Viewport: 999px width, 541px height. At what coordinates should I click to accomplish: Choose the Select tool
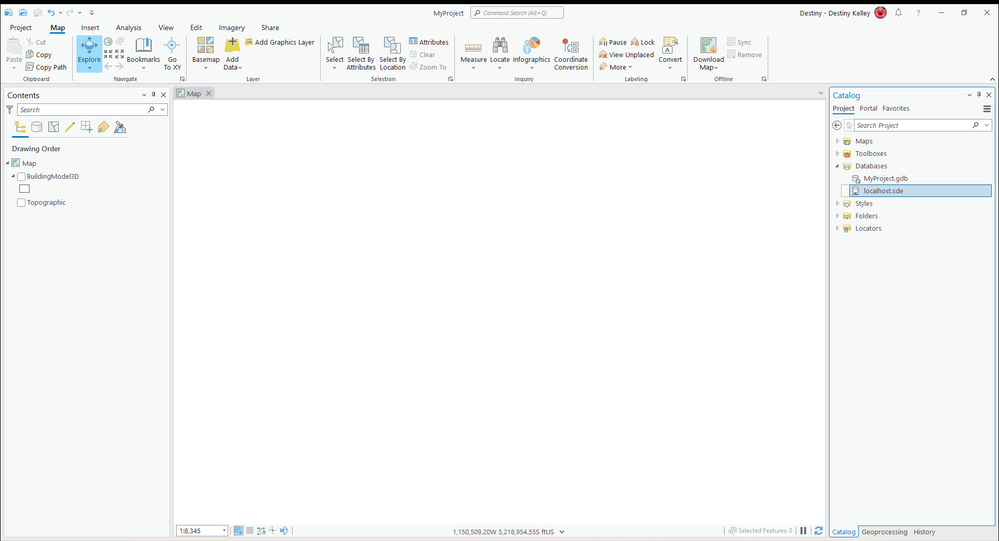[x=334, y=54]
